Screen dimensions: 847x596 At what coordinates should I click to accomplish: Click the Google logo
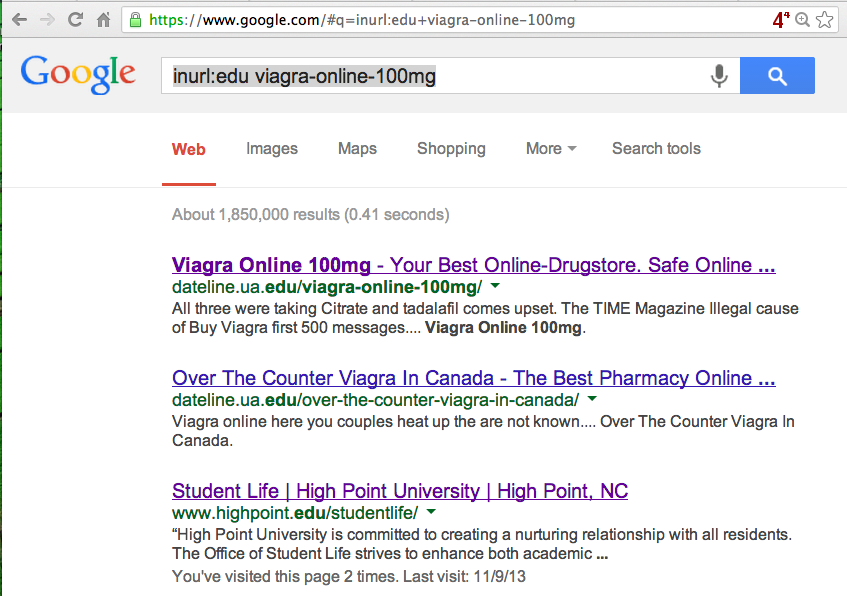point(78,73)
